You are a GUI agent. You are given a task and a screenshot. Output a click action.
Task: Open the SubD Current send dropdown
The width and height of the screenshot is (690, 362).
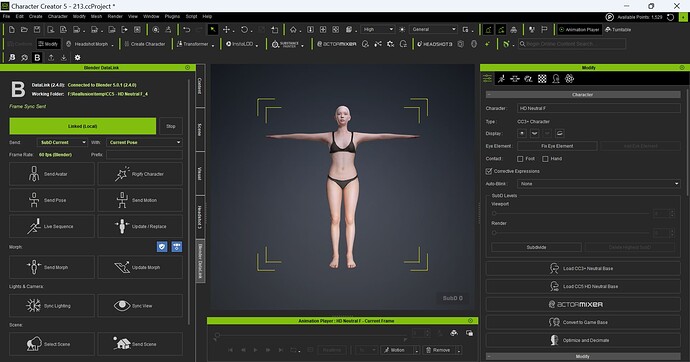pos(62,143)
